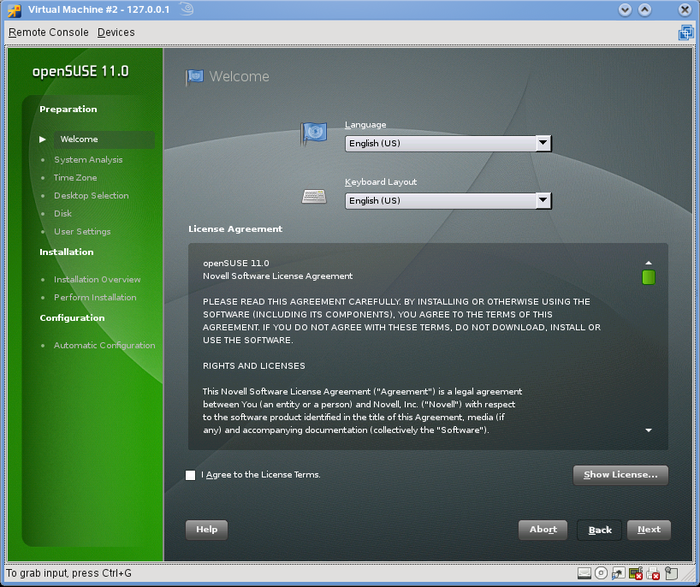Open the Remote Console menu

(48, 33)
